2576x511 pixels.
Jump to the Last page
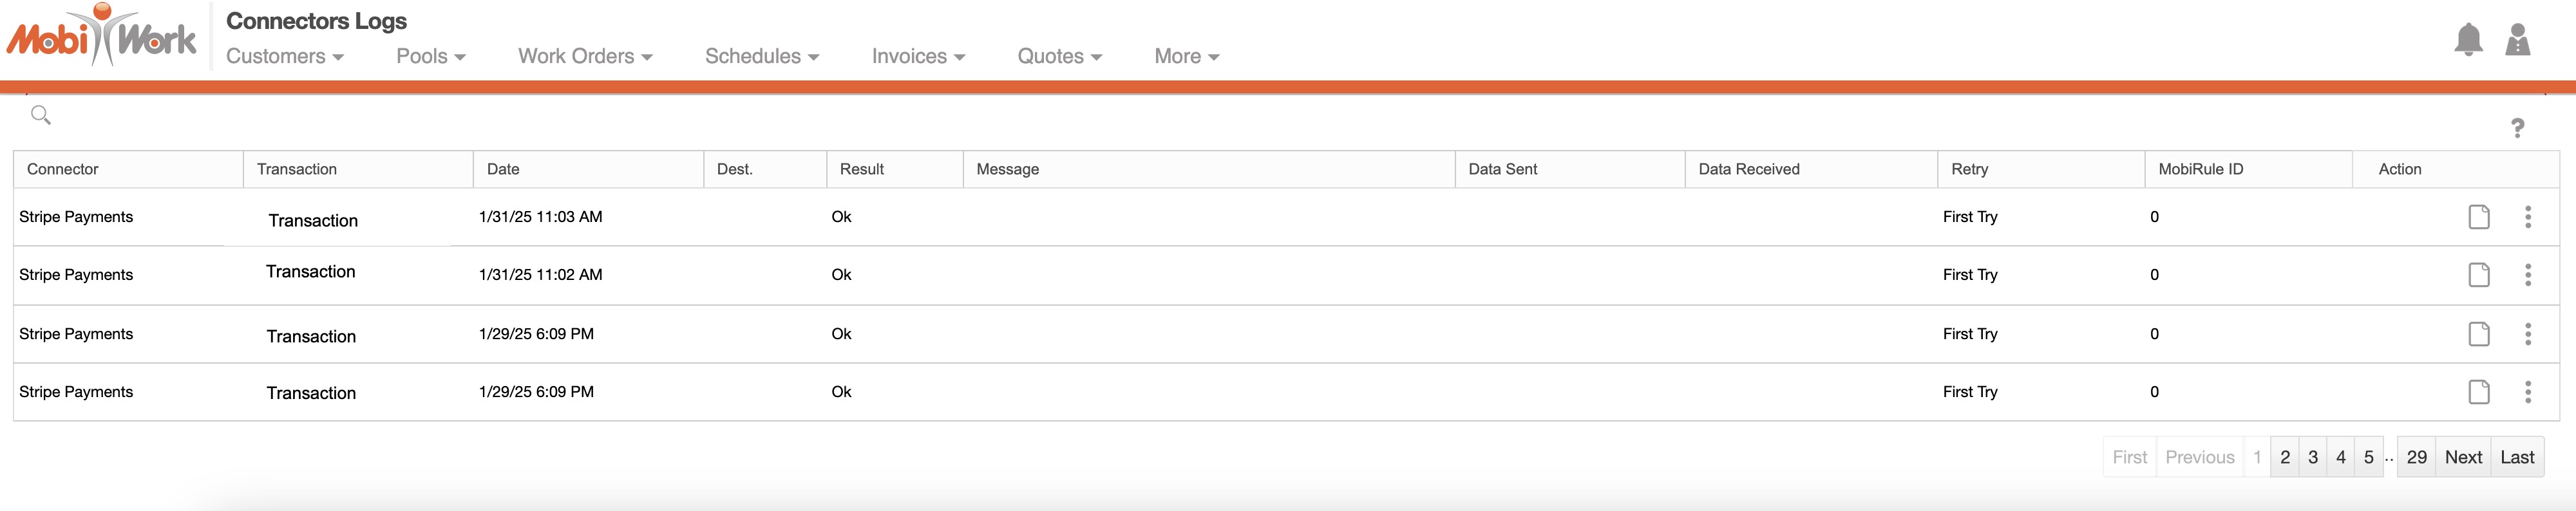coord(2517,457)
